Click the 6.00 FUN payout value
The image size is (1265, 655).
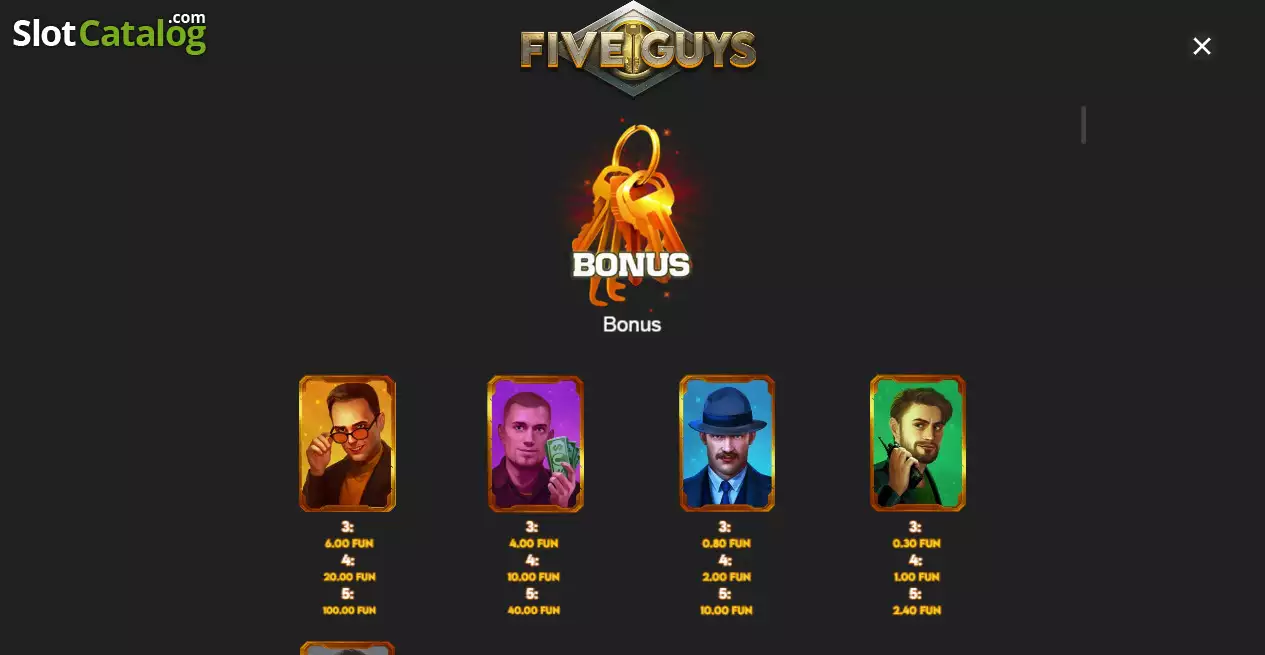pyautogui.click(x=349, y=543)
